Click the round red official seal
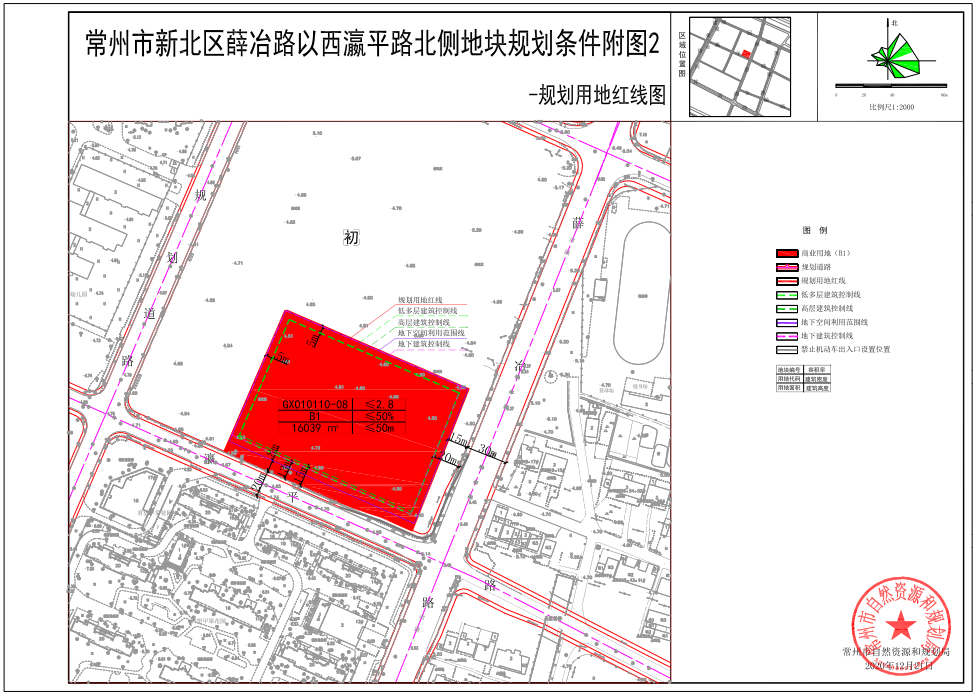Viewport: 976px width, 695px height. tap(901, 624)
